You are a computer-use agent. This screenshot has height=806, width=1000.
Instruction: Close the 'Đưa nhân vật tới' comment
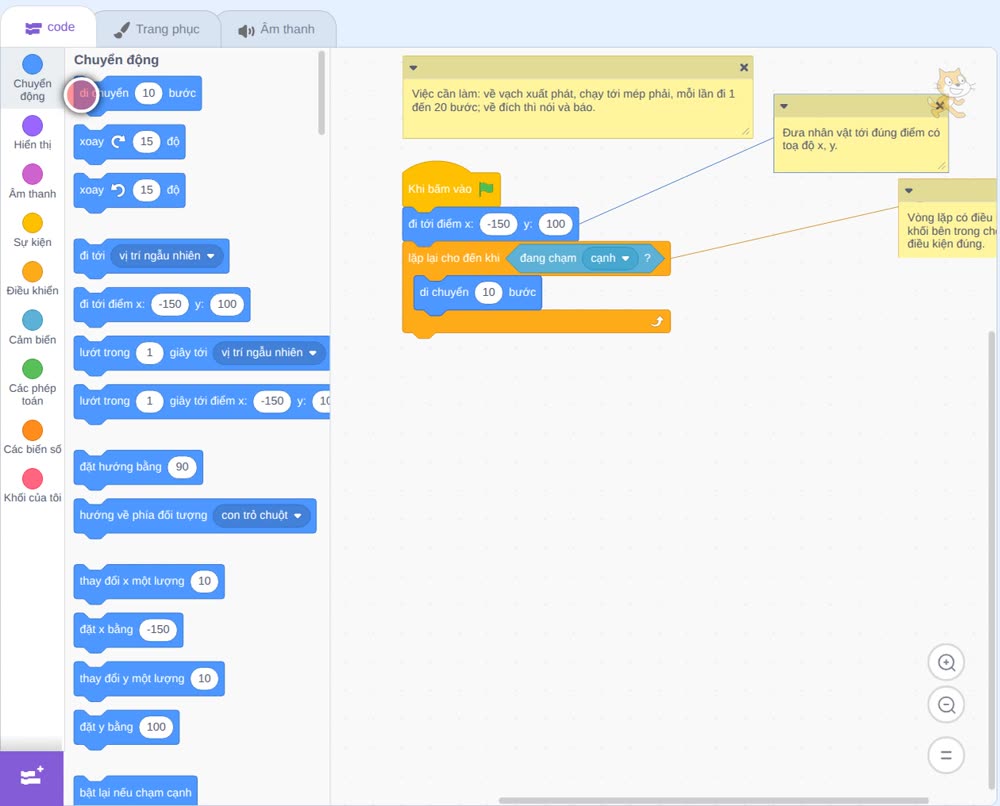point(939,106)
